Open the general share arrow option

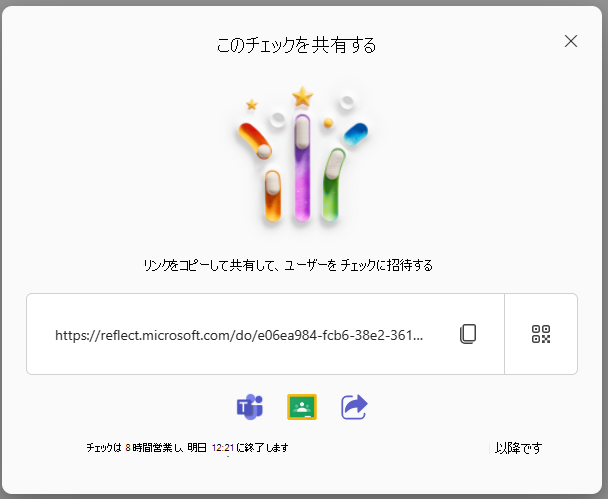tap(354, 407)
